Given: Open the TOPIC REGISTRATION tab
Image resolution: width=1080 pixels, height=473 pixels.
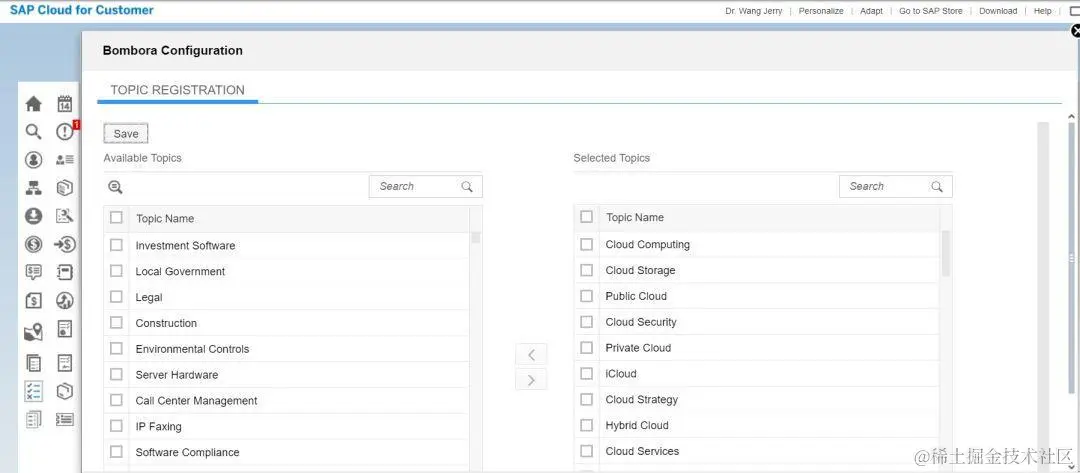Looking at the screenshot, I should (x=178, y=90).
